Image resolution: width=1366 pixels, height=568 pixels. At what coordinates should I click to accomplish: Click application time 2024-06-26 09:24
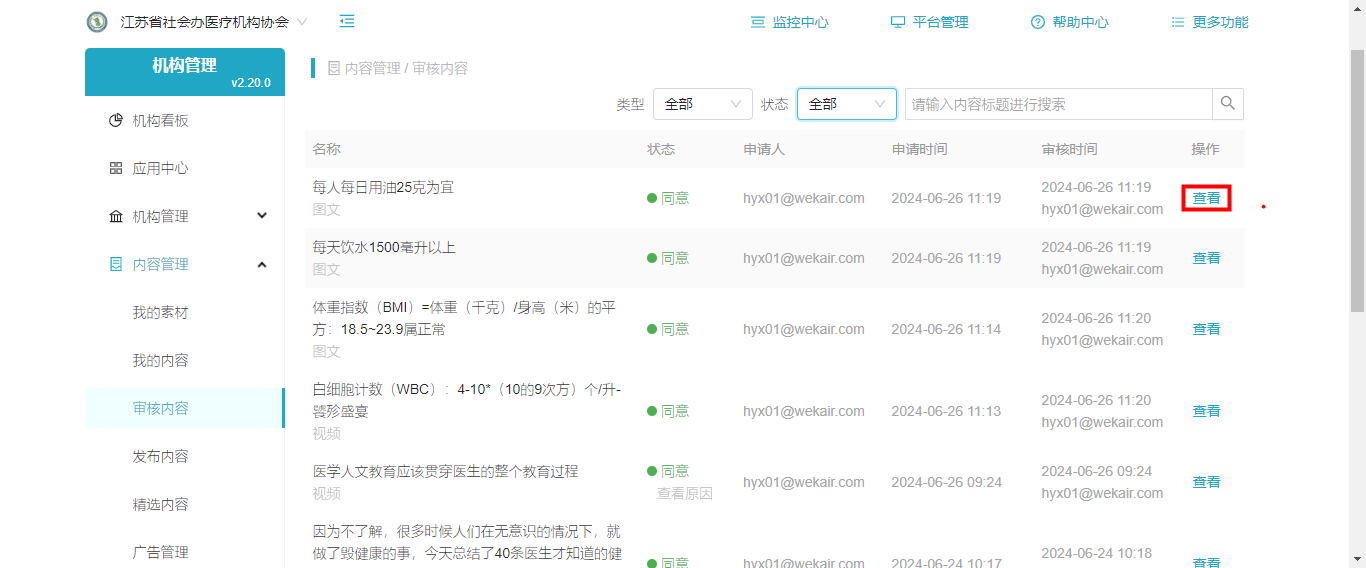click(946, 482)
